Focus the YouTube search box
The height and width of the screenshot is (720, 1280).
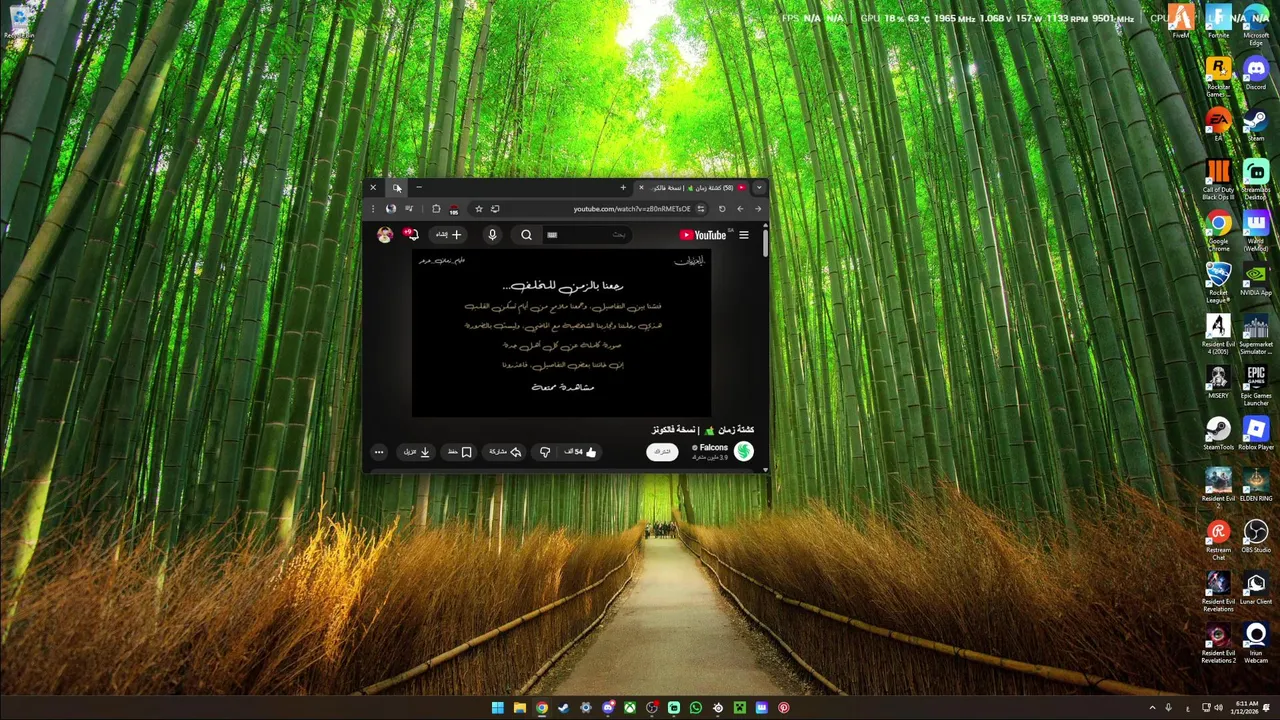click(590, 235)
